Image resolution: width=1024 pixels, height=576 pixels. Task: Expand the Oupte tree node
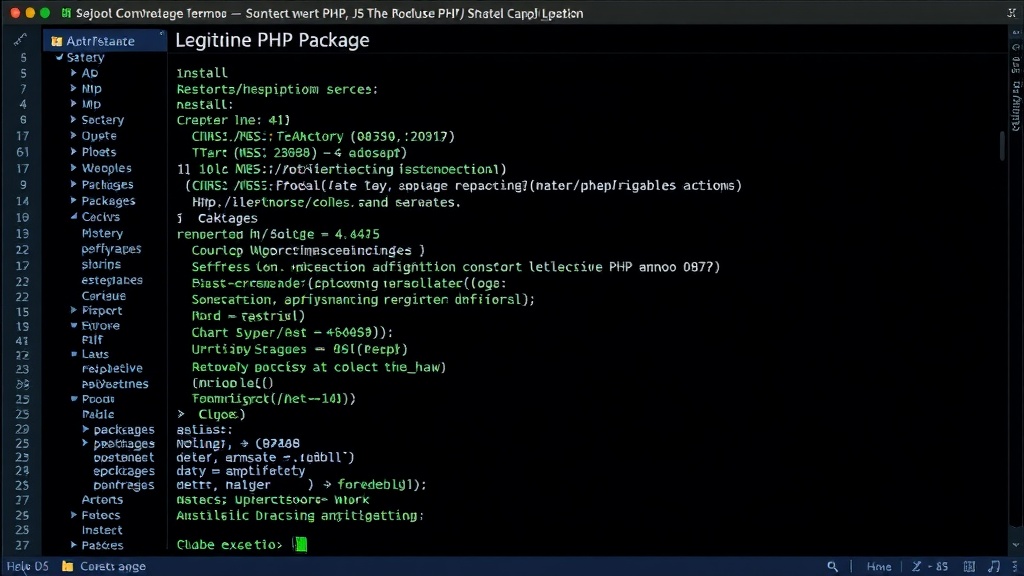[74, 135]
